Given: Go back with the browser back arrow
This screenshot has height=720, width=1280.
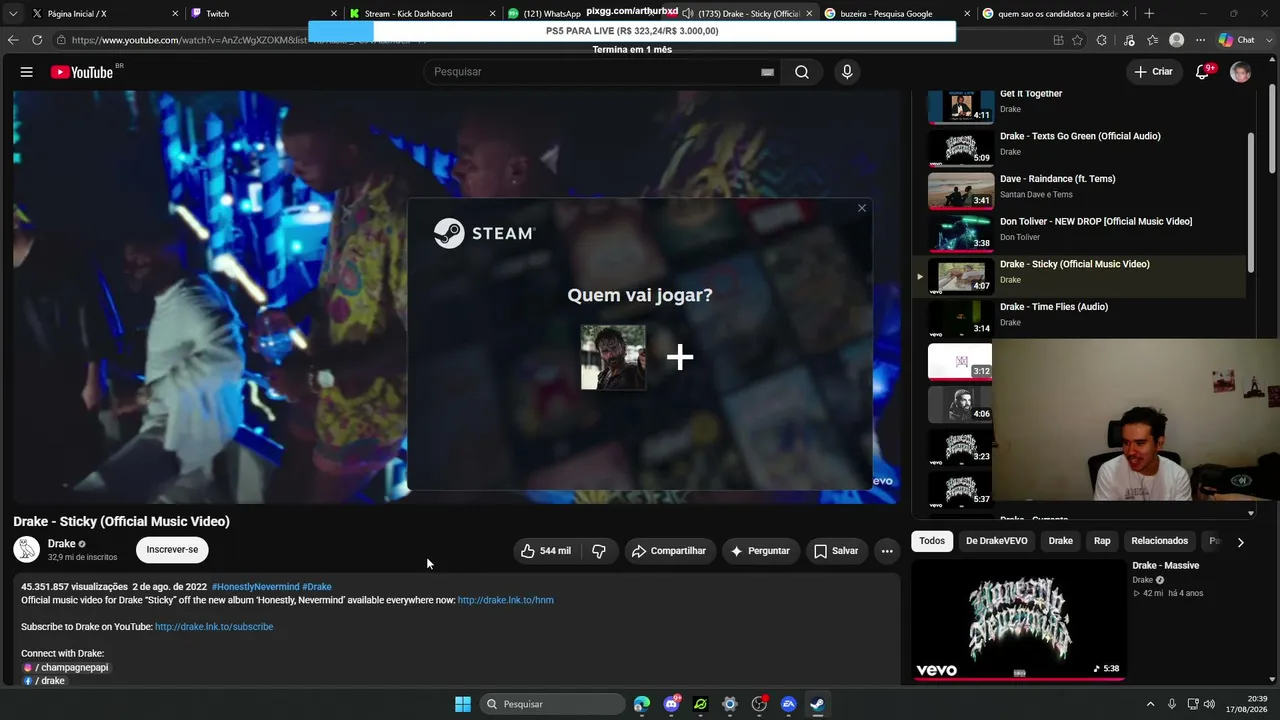Looking at the screenshot, I should (13, 40).
